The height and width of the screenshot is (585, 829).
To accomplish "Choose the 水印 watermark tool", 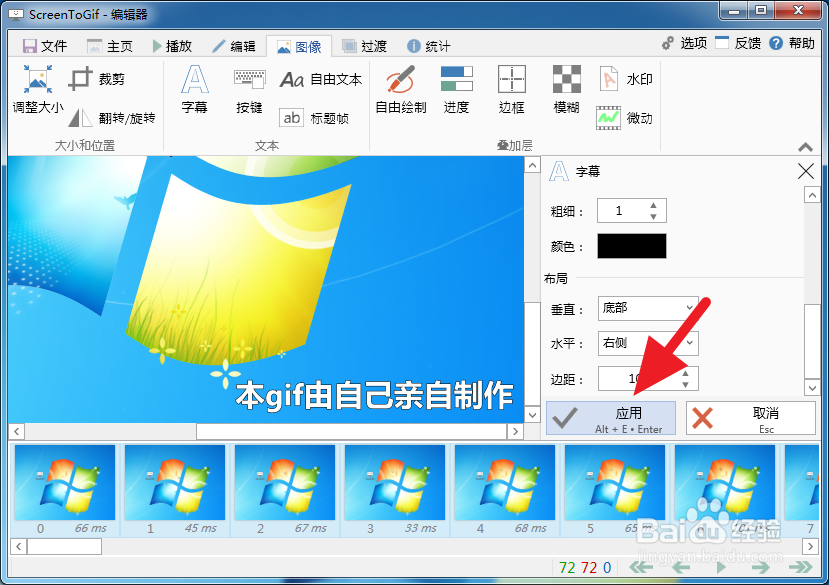I will point(625,79).
